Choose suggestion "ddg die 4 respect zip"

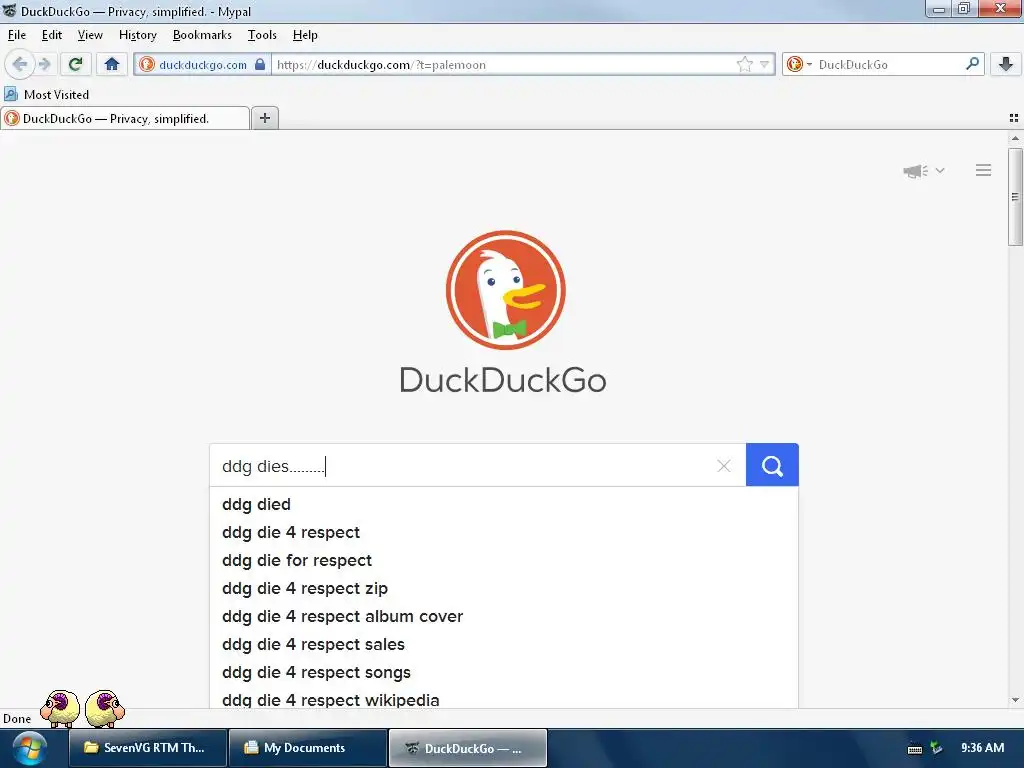504,588
